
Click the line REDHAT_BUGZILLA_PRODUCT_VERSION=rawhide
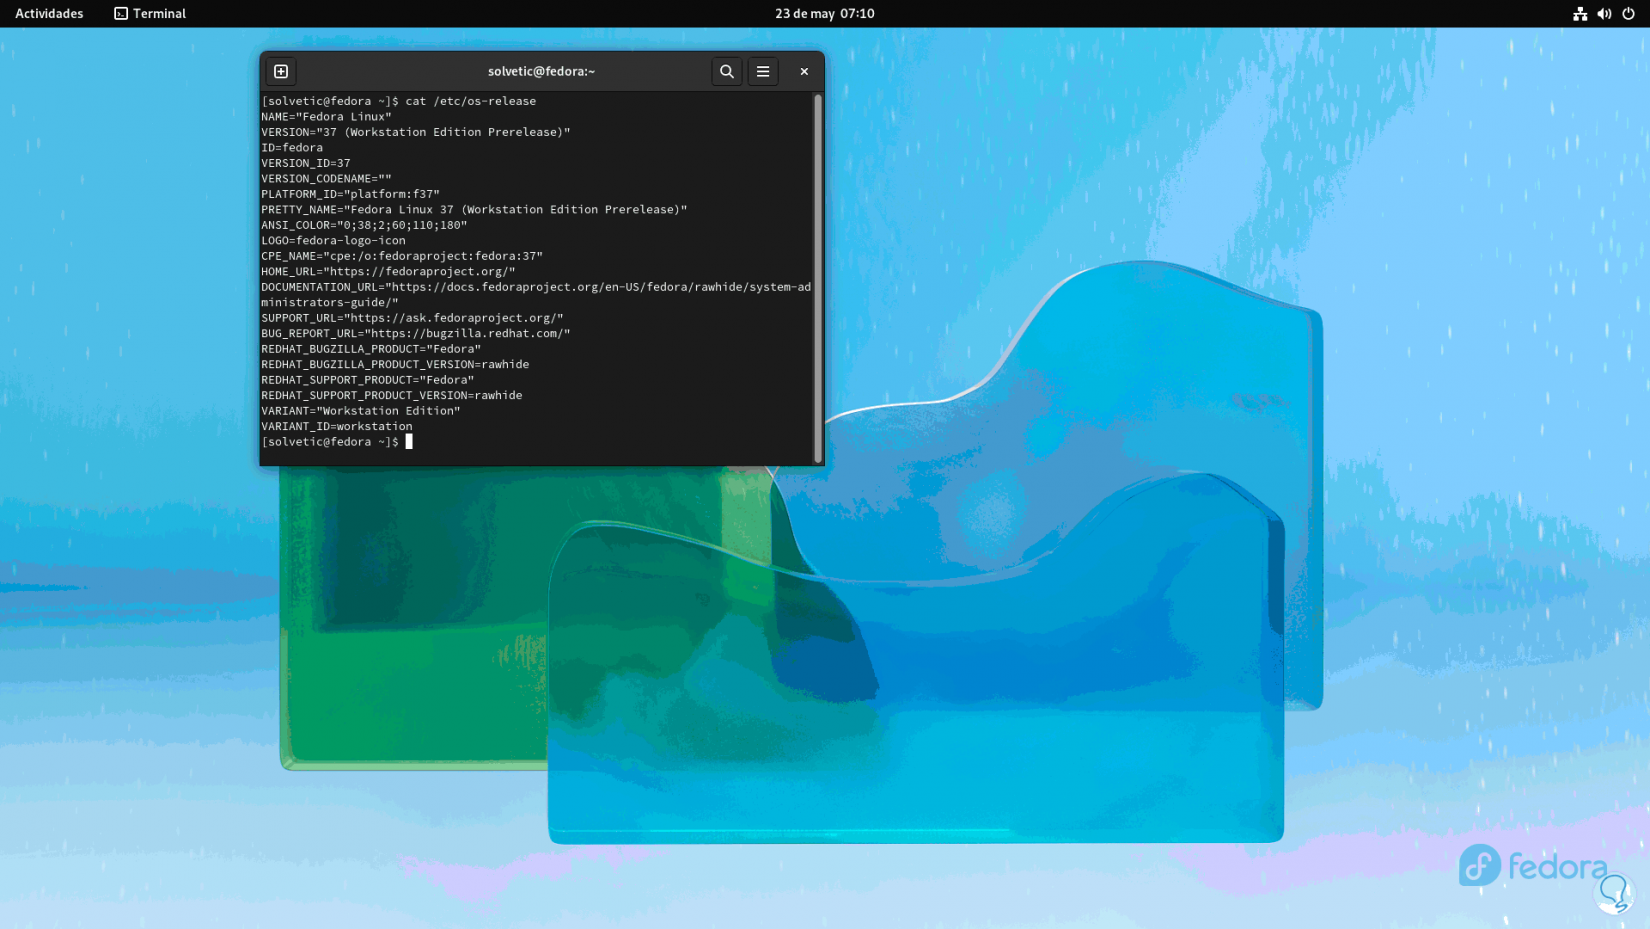click(395, 364)
